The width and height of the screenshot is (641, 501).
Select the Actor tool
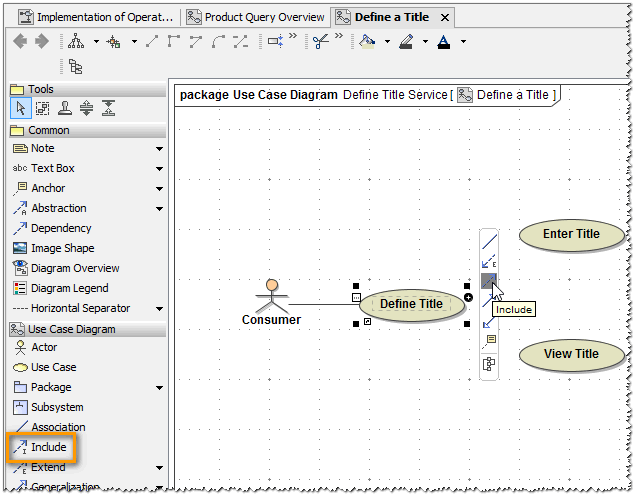[x=44, y=347]
